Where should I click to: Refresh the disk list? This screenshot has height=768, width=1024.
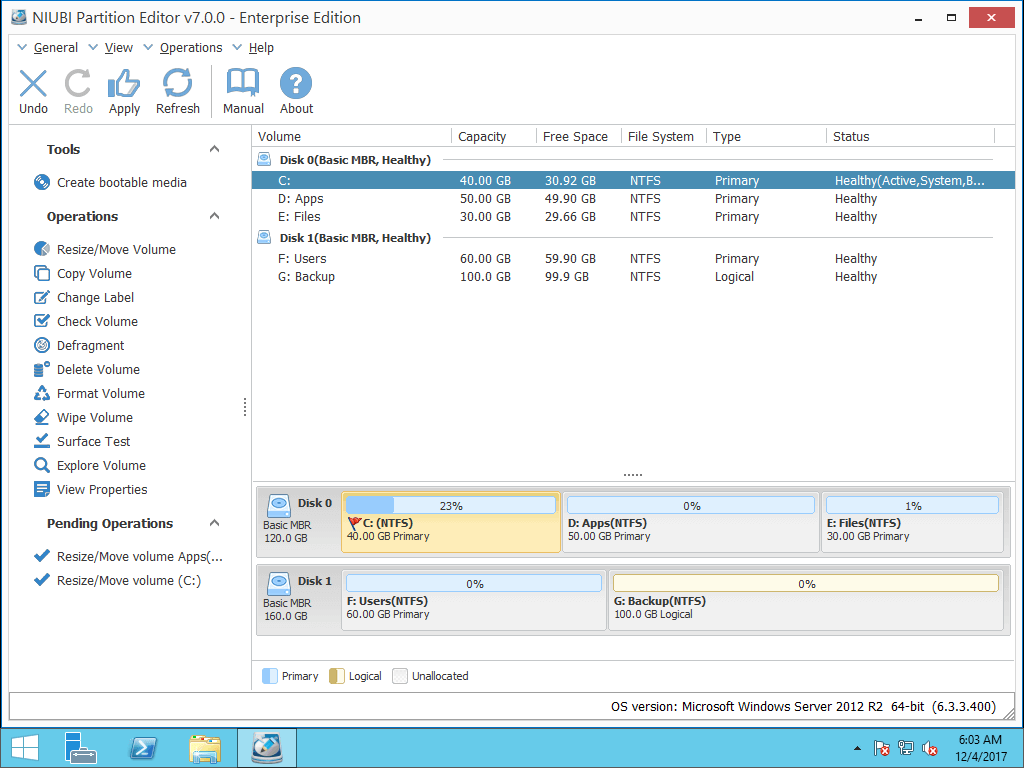pos(177,84)
